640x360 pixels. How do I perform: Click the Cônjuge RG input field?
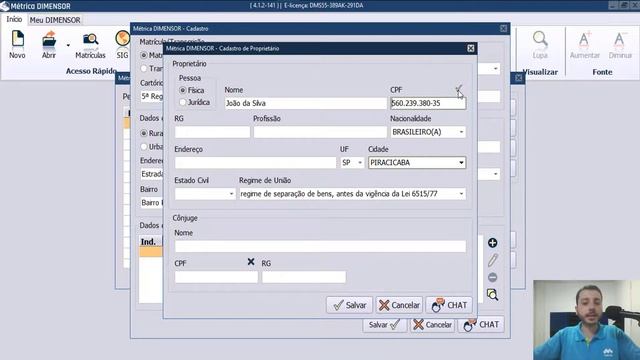pyautogui.click(x=304, y=277)
